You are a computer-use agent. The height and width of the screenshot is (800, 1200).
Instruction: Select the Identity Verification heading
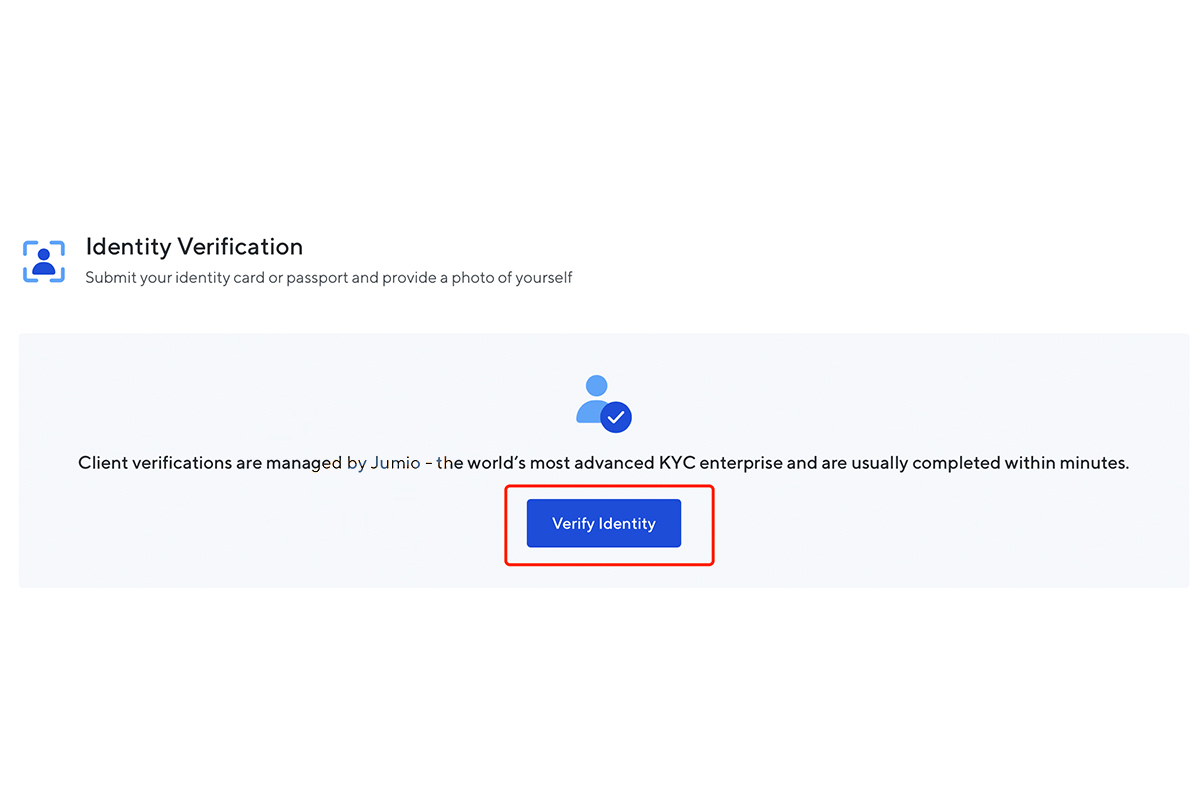click(x=194, y=246)
